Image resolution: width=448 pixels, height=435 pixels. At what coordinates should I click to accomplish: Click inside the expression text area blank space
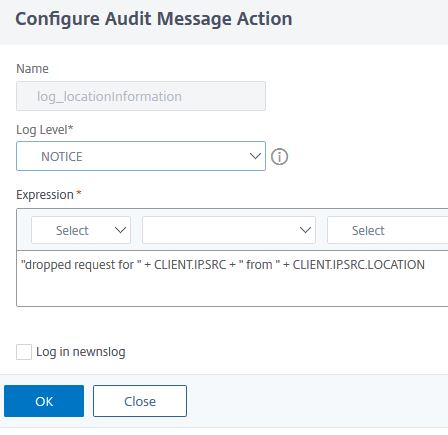point(233,290)
